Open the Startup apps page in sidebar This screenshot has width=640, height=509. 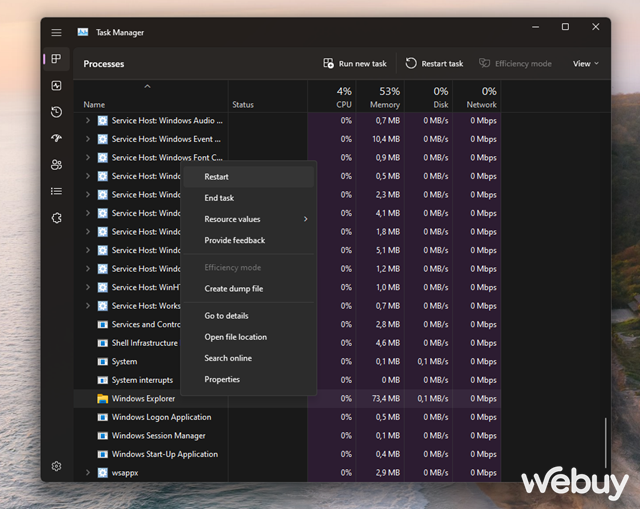tap(56, 138)
